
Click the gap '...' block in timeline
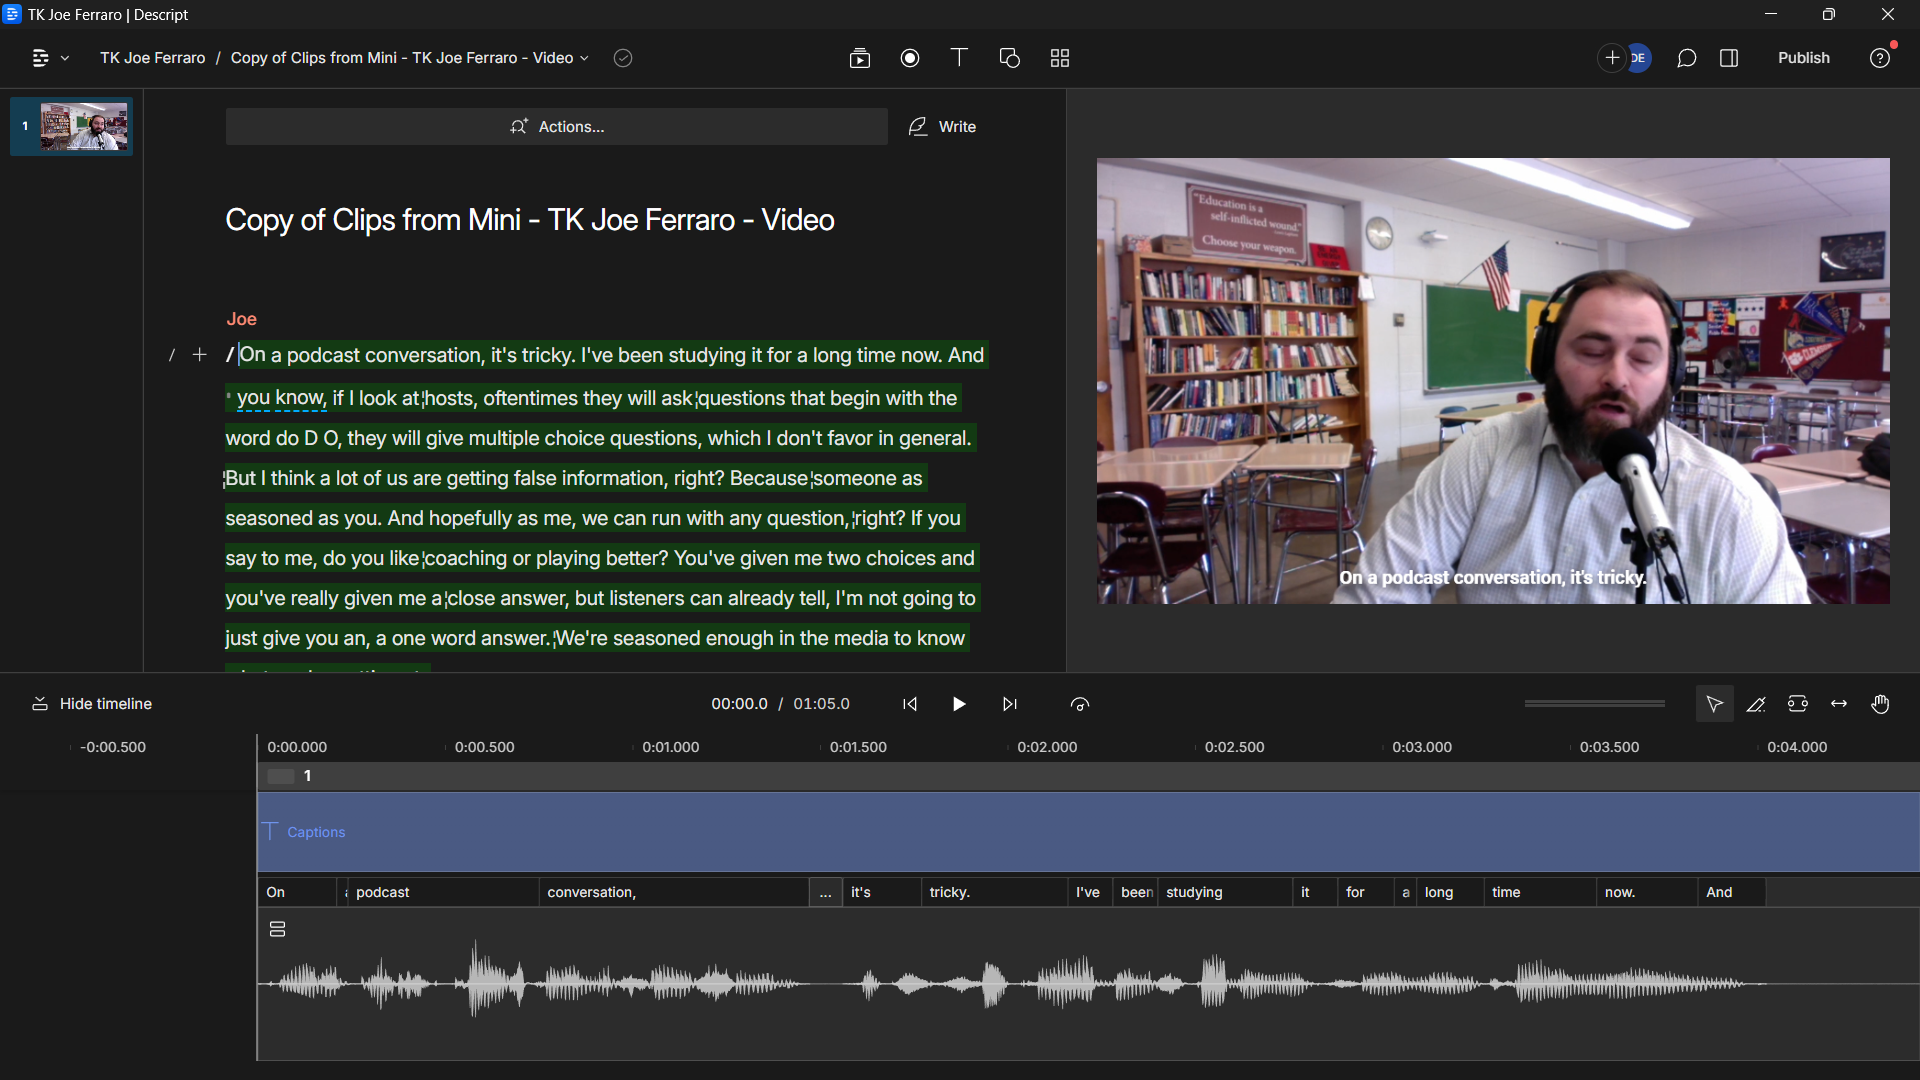pyautogui.click(x=825, y=892)
